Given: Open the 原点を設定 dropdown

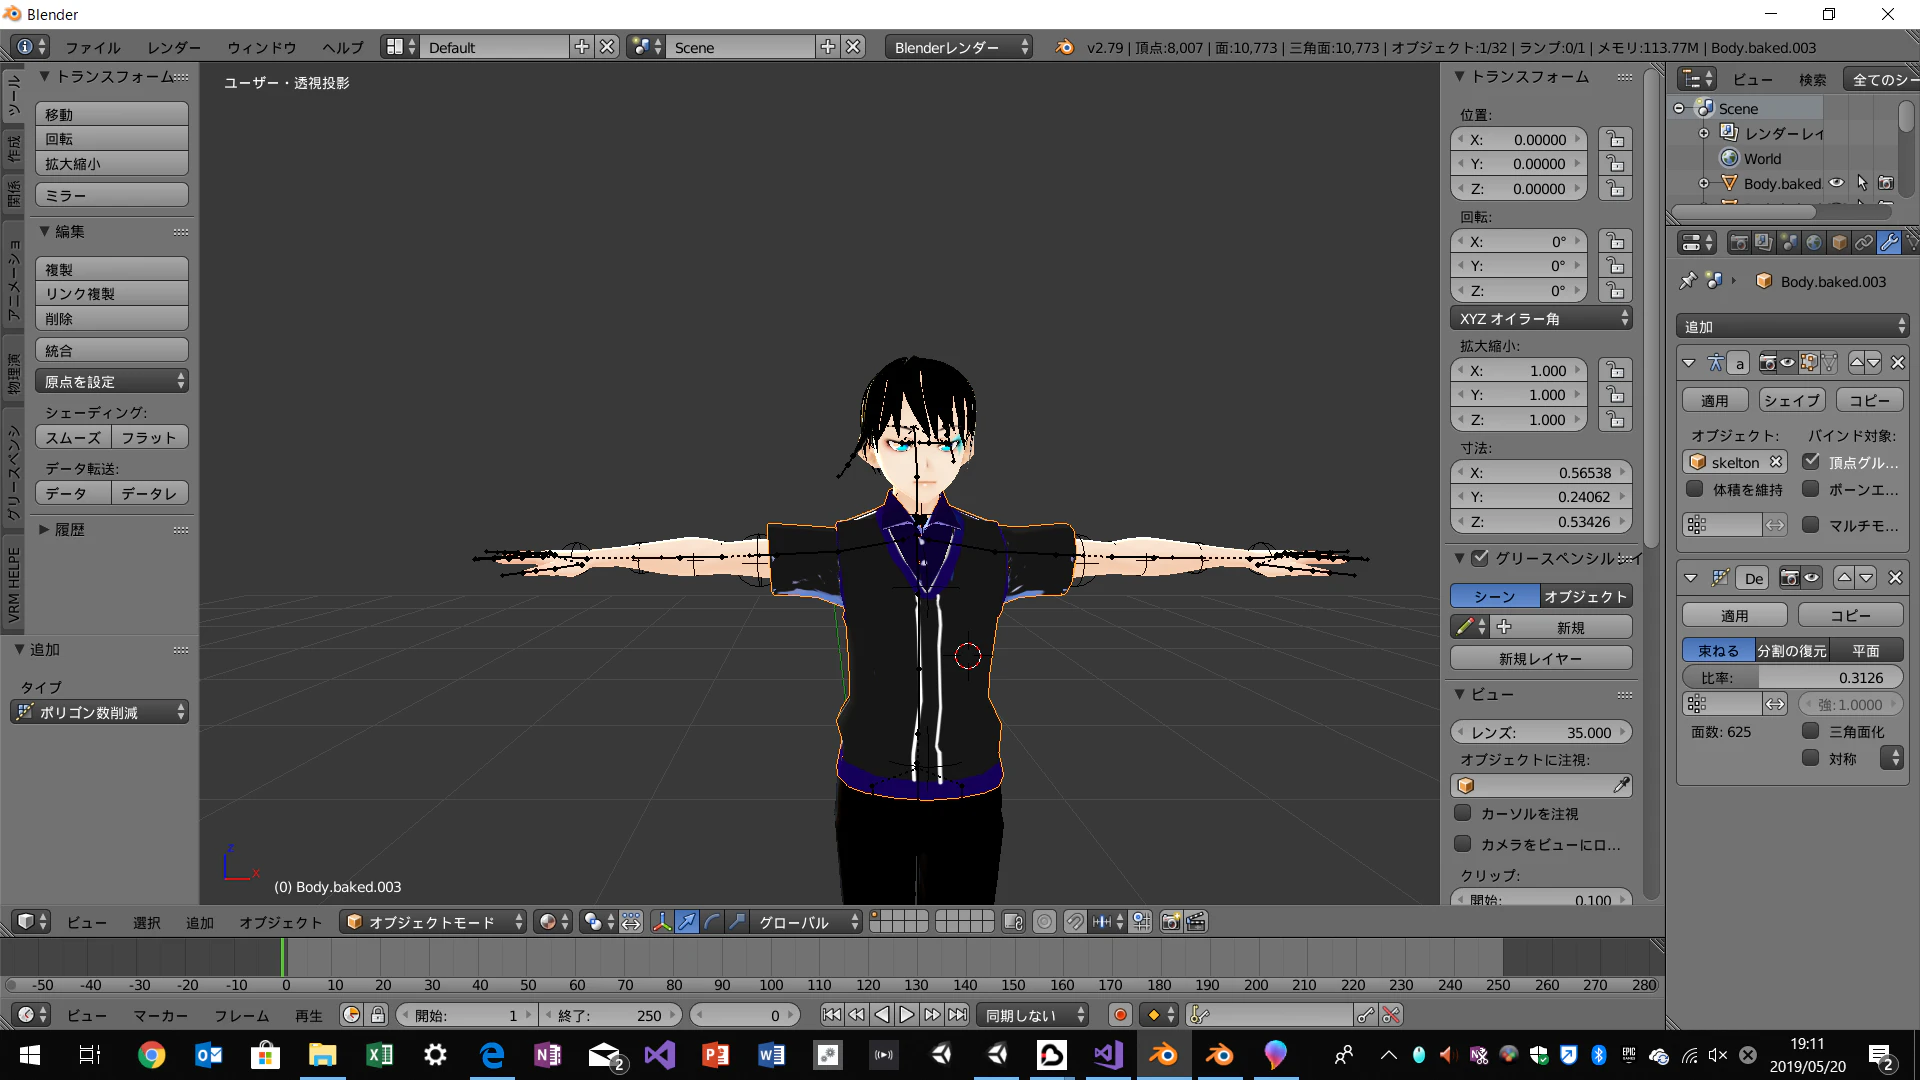Looking at the screenshot, I should pos(112,381).
